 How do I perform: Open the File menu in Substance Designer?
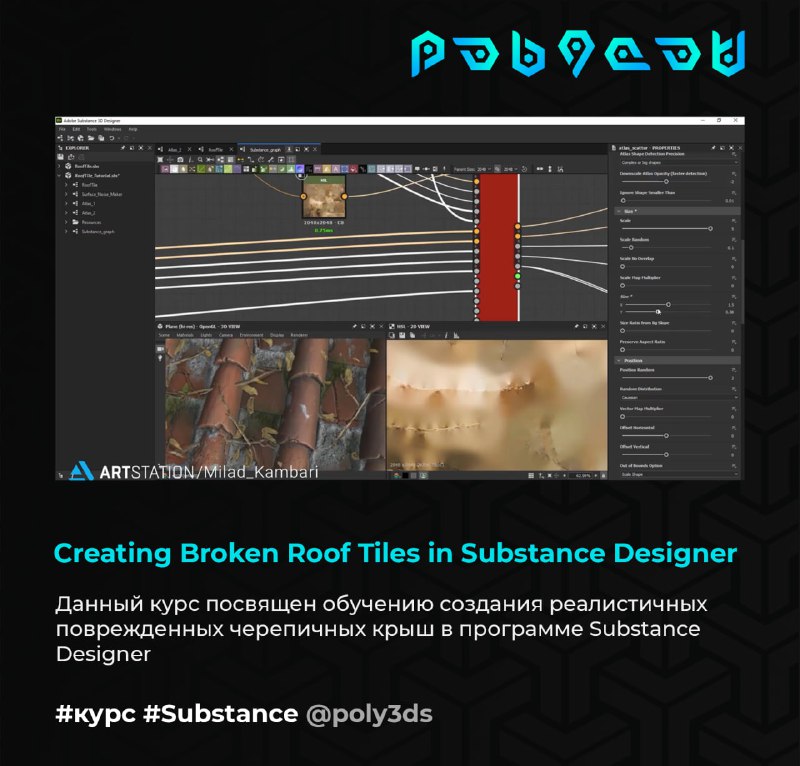(x=62, y=129)
